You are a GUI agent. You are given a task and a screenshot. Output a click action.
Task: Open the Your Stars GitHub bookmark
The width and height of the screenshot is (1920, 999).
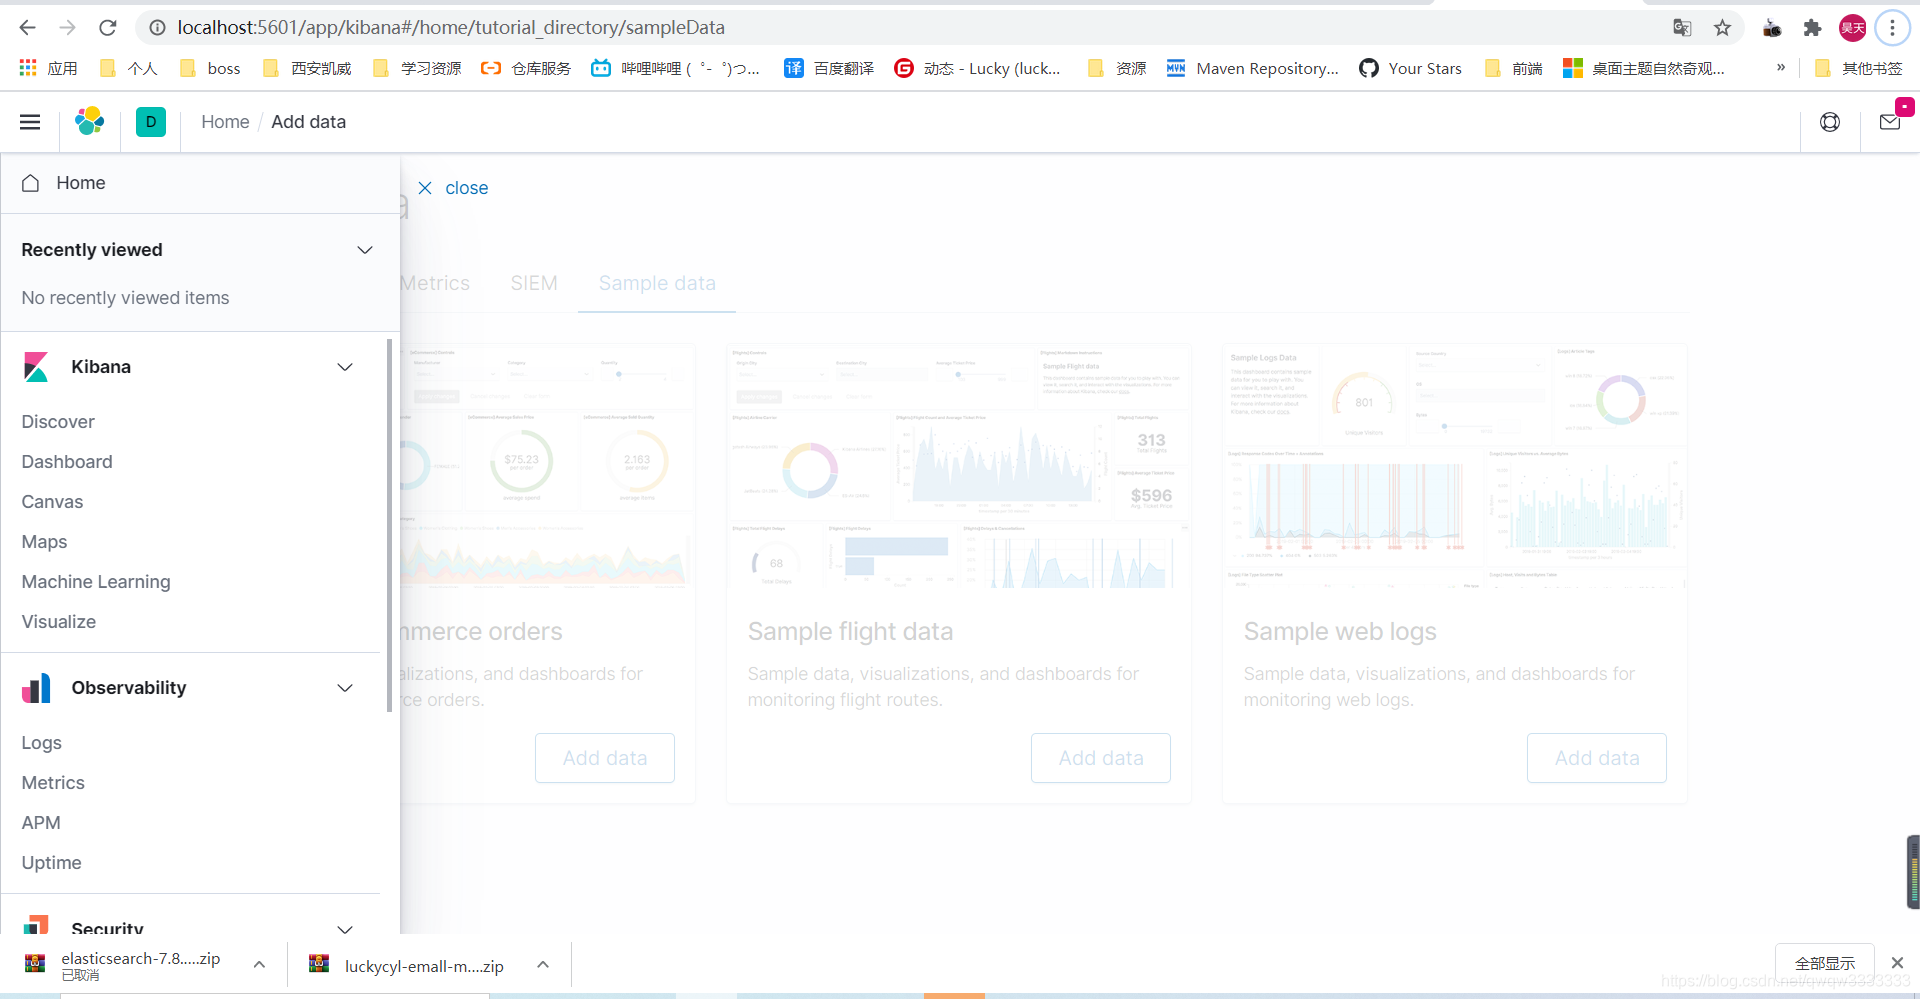pyautogui.click(x=1410, y=68)
